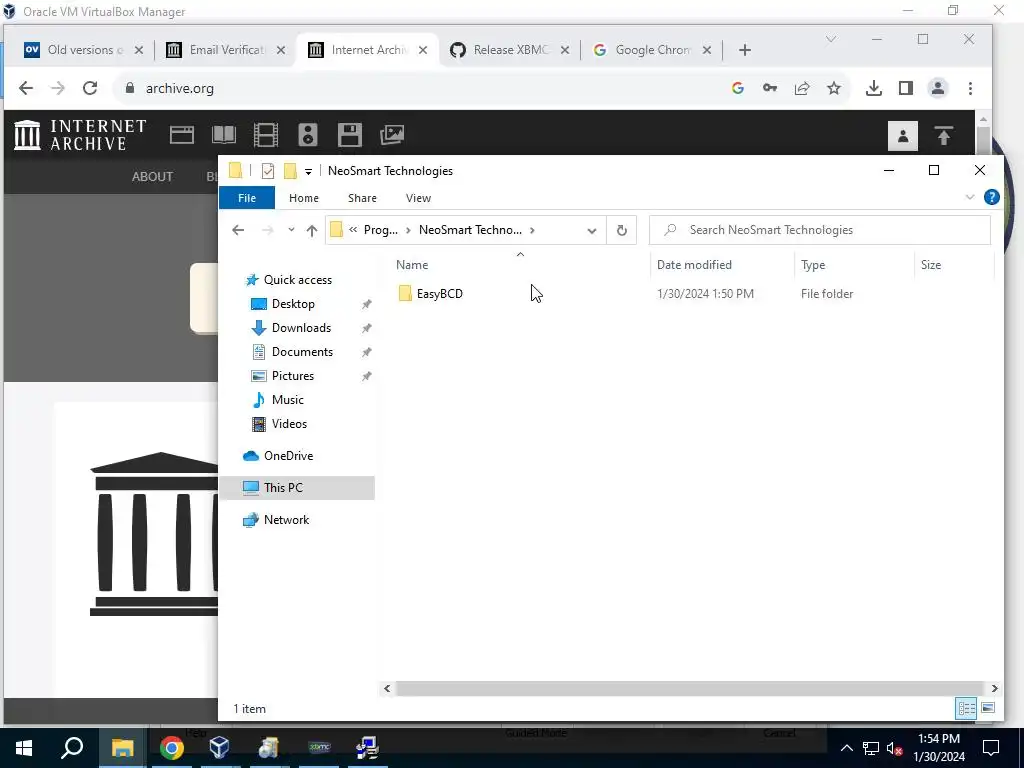
Task: Click New folder icon in Explorer title bar
Action: pos(290,171)
